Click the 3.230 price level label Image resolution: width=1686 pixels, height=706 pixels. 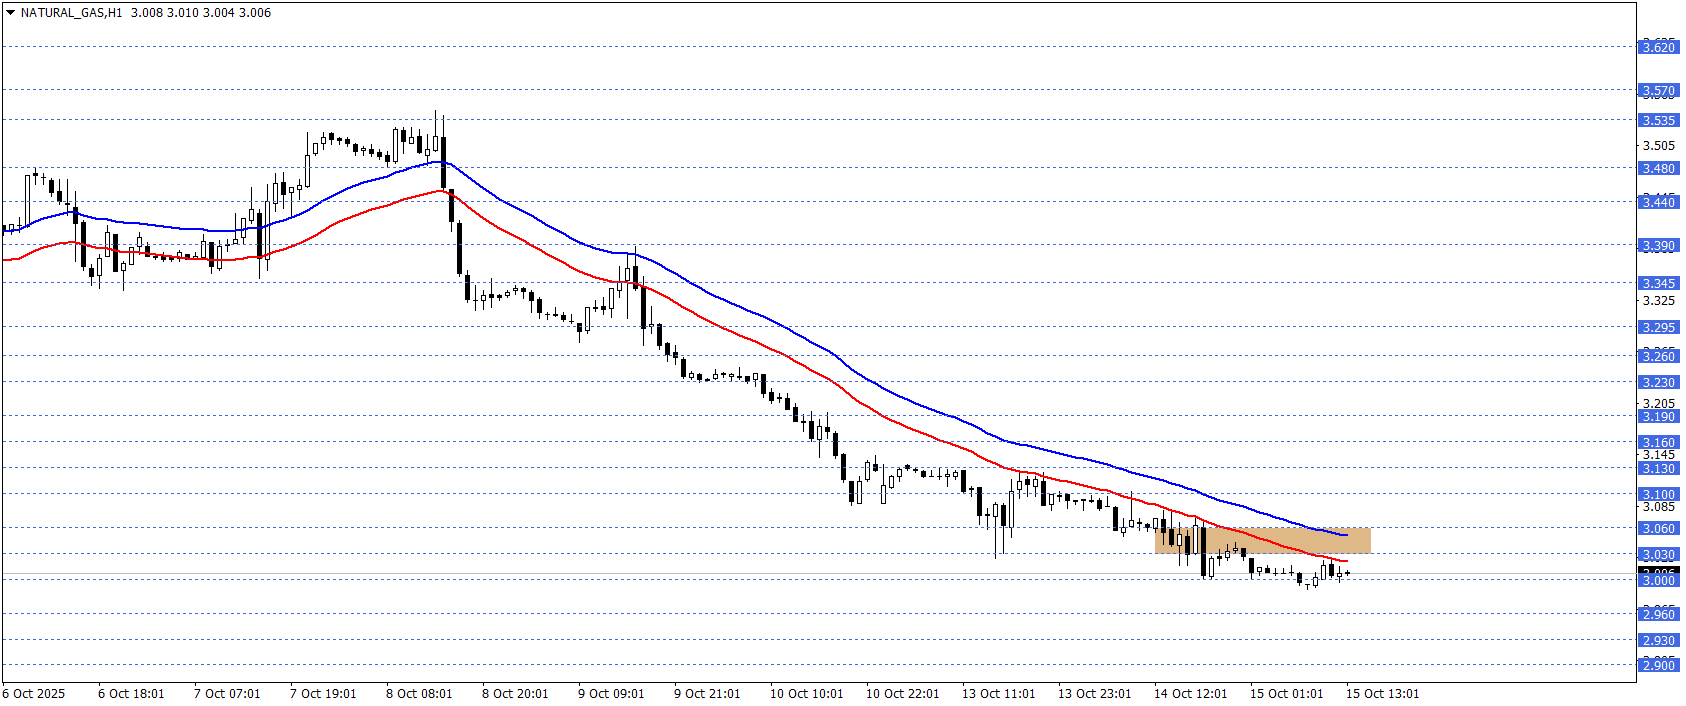coord(1659,383)
